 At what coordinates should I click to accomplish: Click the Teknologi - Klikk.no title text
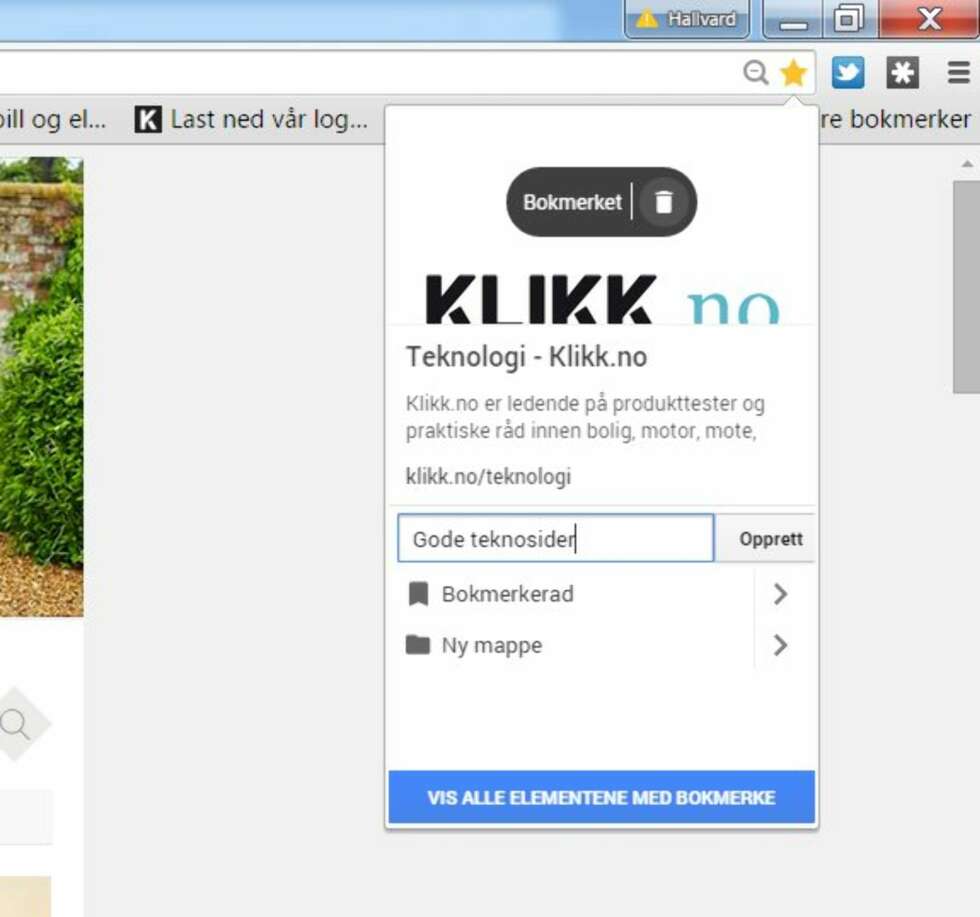coord(526,357)
